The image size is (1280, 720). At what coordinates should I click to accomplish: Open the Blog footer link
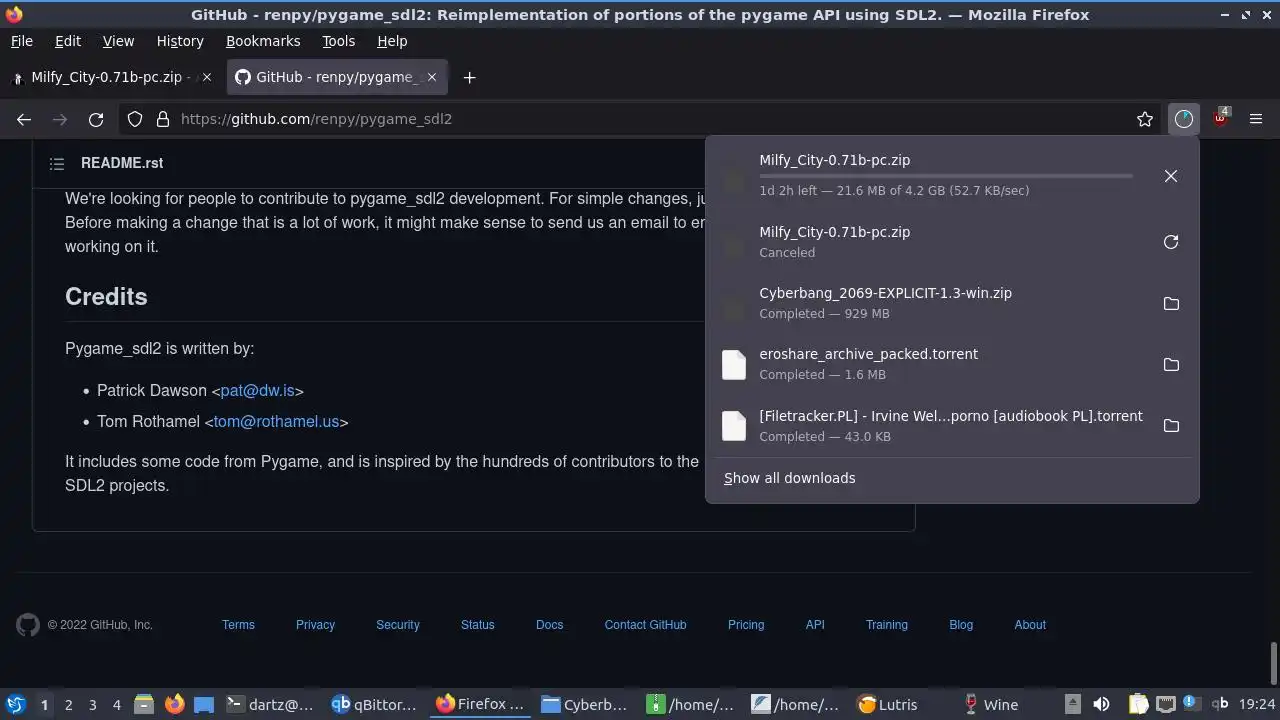[961, 625]
